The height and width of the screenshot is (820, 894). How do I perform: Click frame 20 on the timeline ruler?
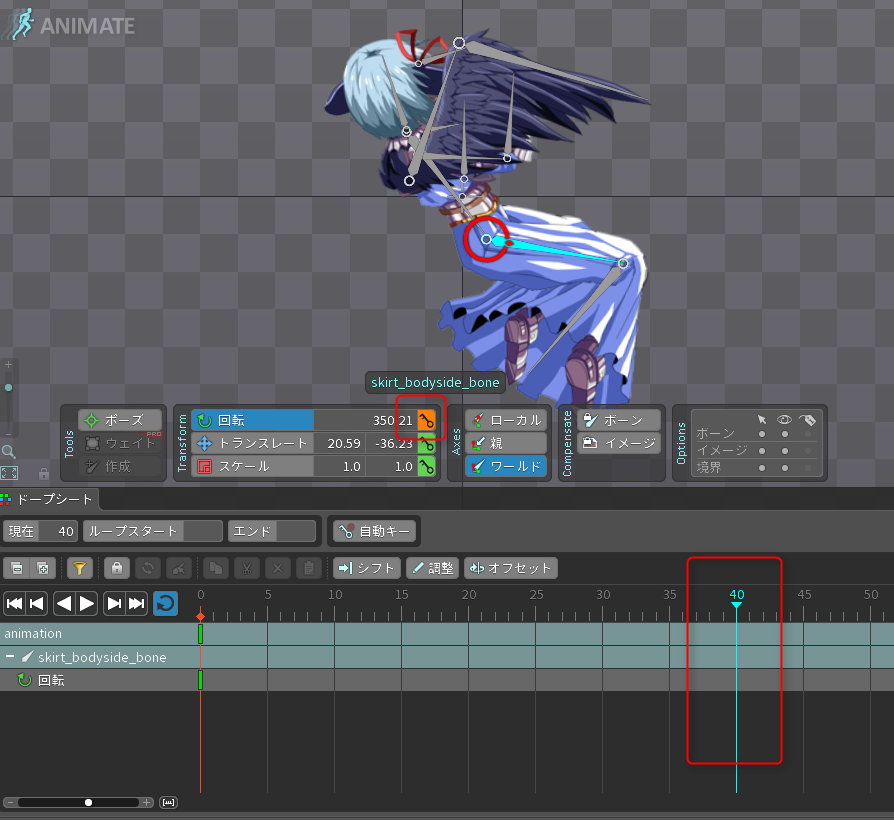click(x=469, y=595)
